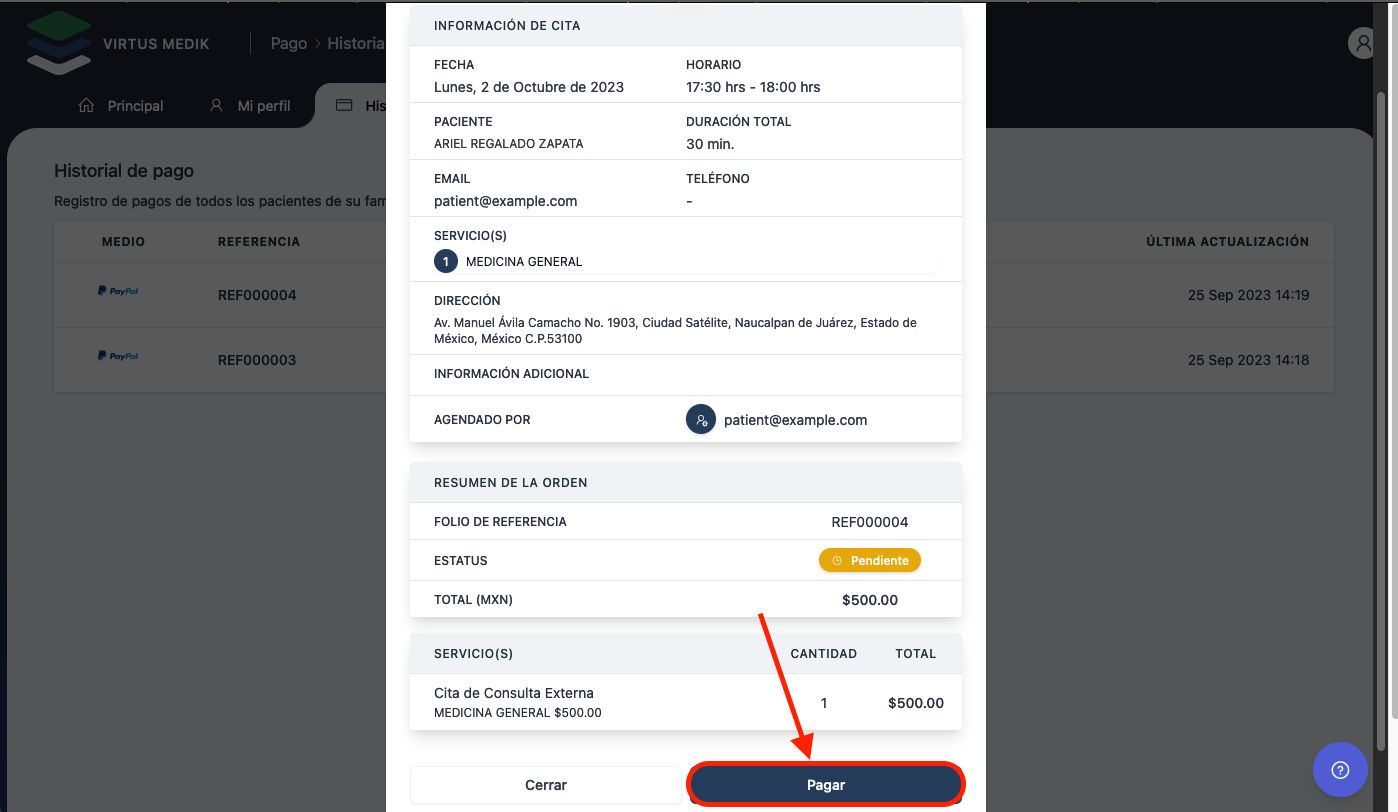Click the help question mark button

(x=1340, y=769)
